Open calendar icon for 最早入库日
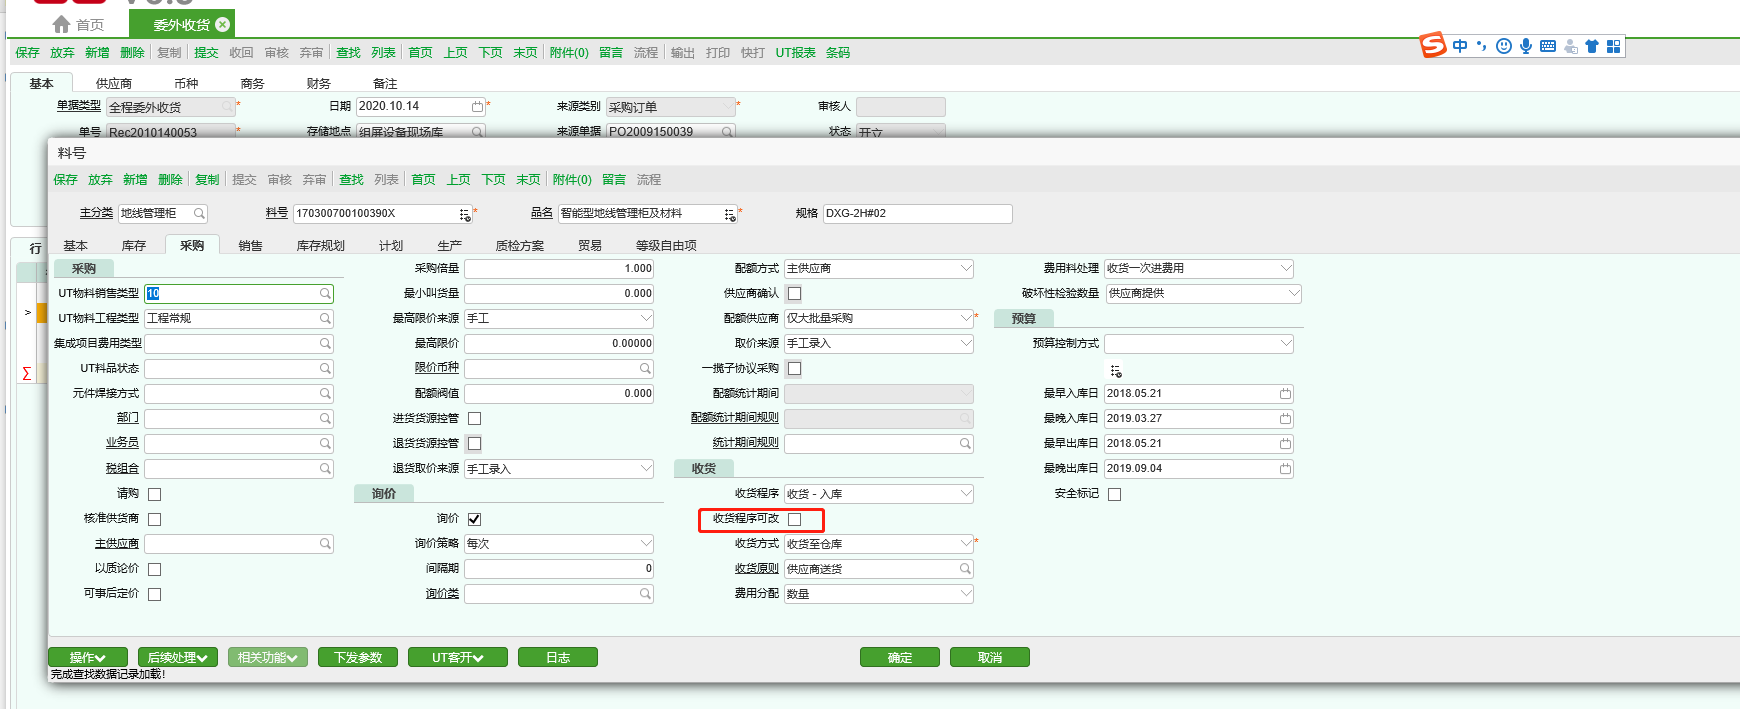 click(x=1285, y=394)
